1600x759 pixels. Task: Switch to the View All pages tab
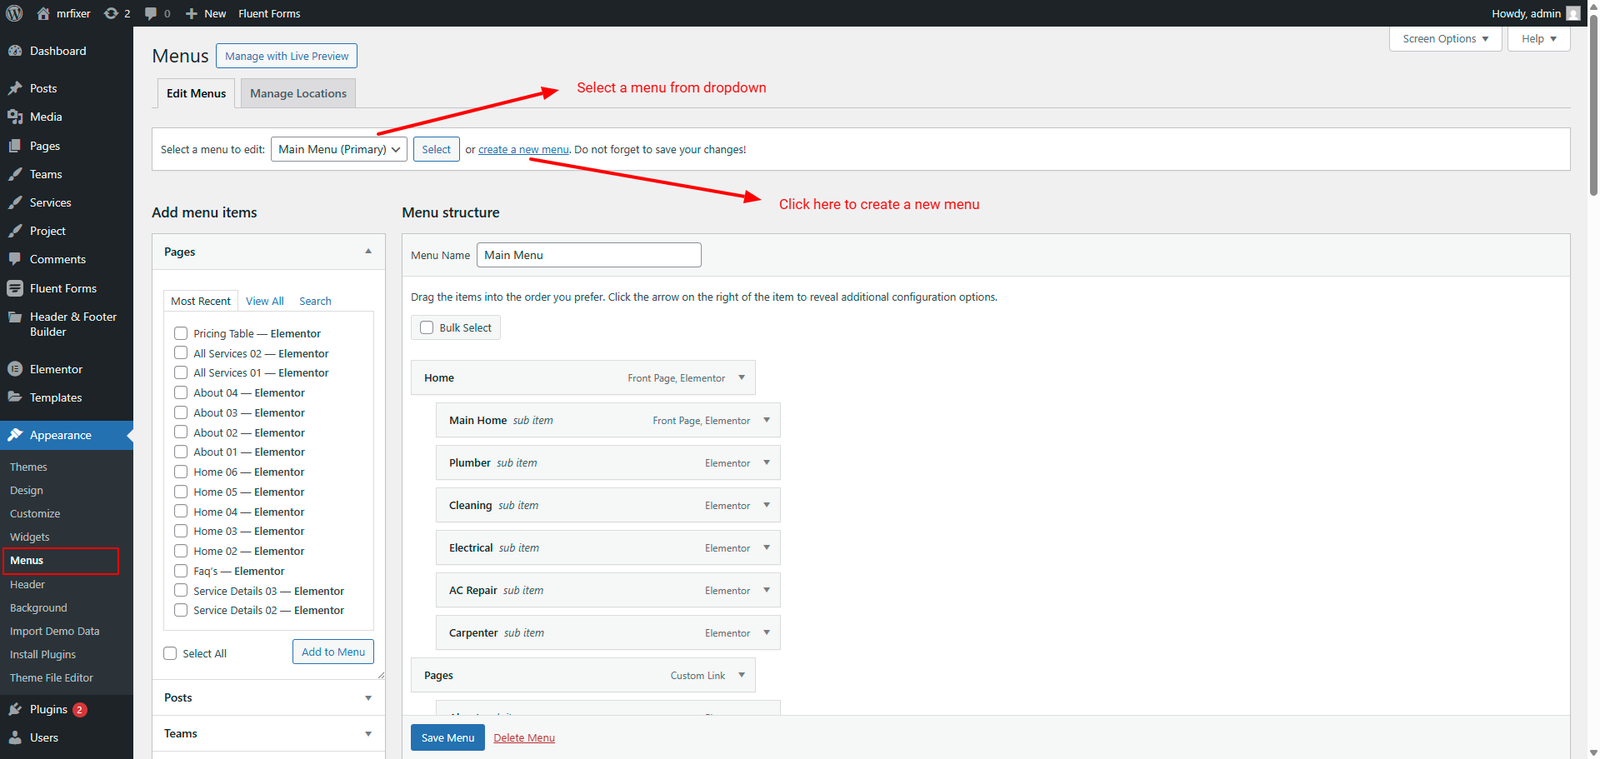264,301
